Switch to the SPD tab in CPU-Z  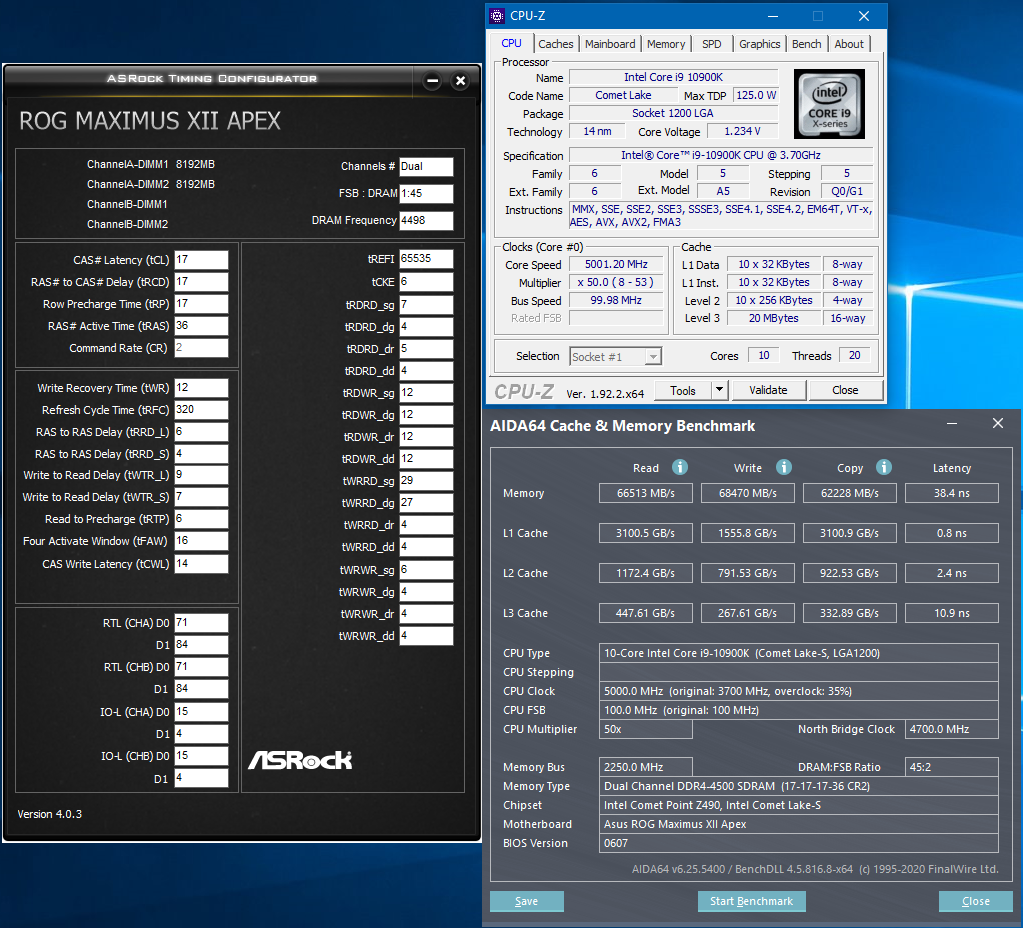coord(712,44)
